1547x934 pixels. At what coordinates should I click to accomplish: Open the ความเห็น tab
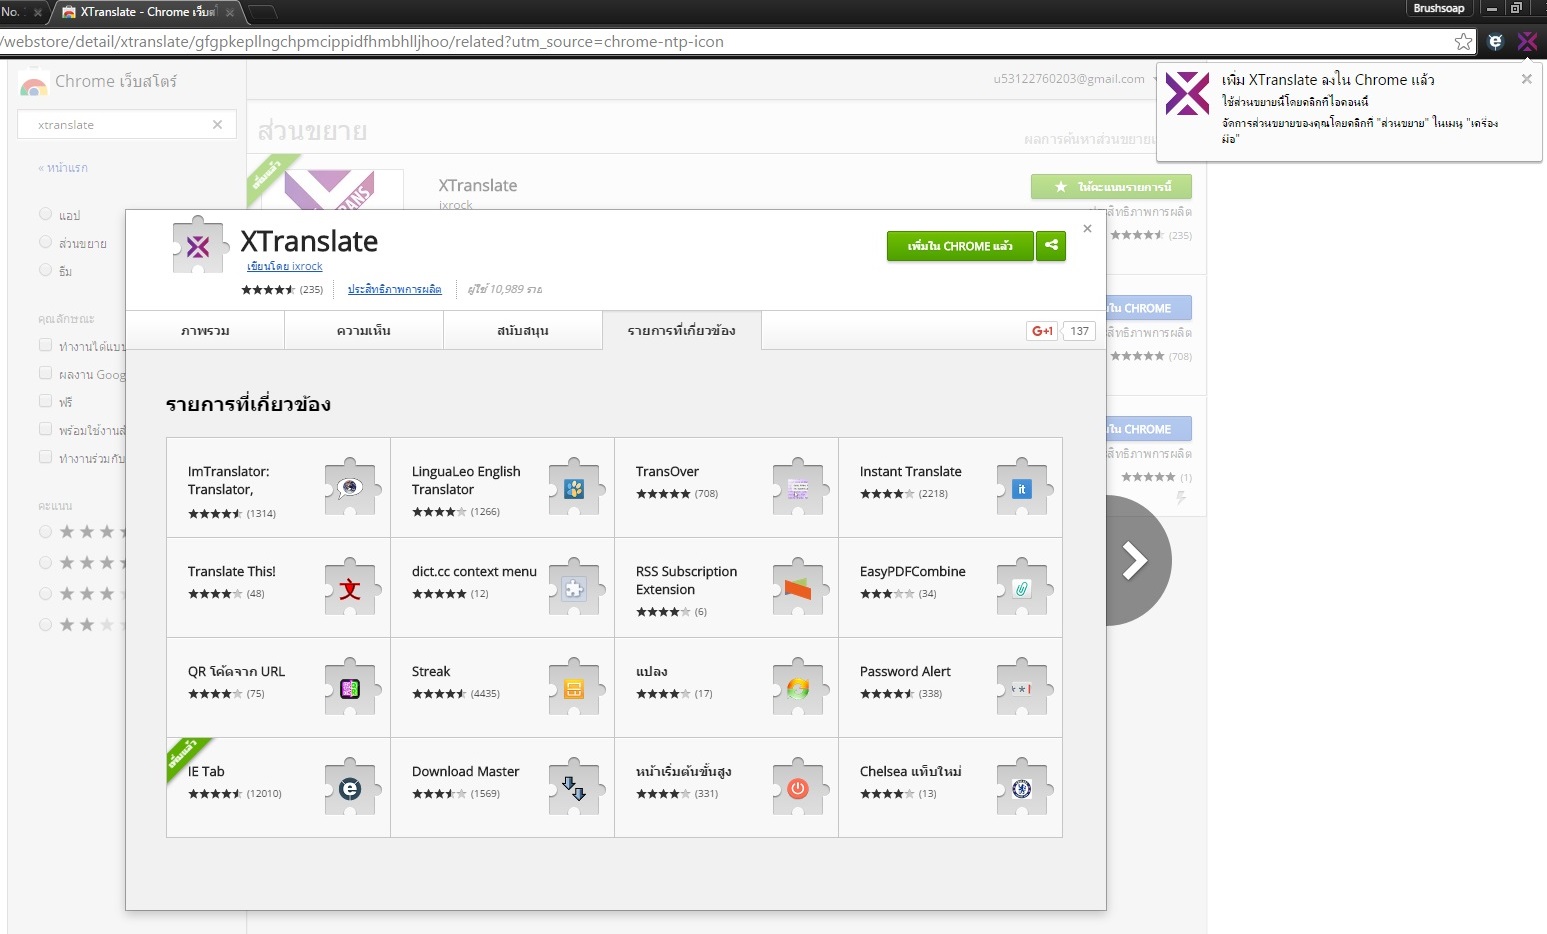364,330
